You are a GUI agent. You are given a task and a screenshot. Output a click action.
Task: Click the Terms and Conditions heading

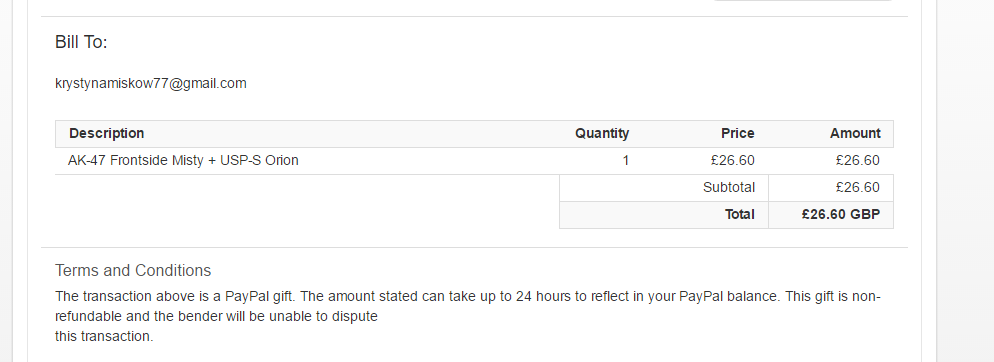tap(133, 271)
